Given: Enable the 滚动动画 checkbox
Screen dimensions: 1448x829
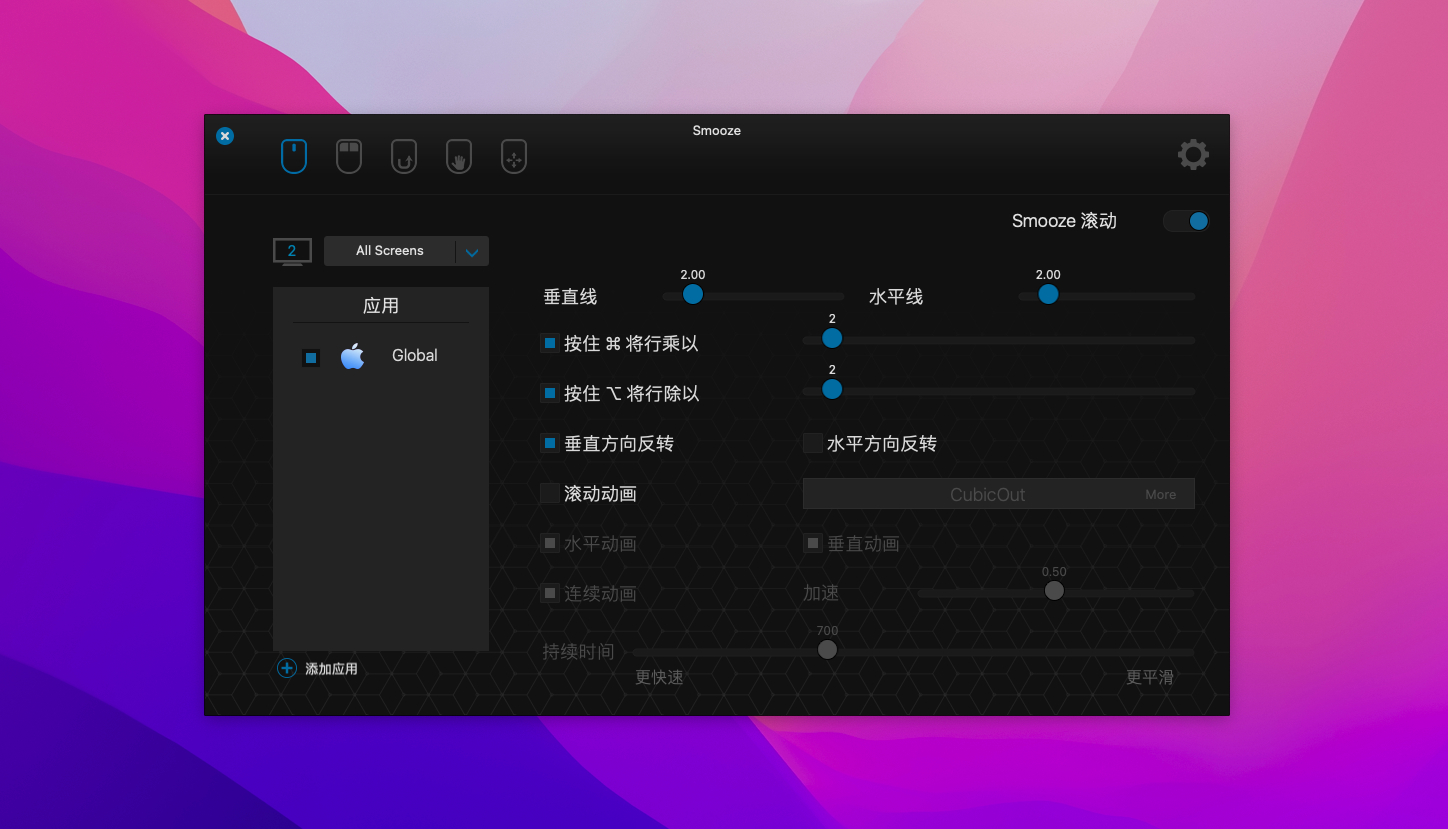Looking at the screenshot, I should tap(550, 493).
